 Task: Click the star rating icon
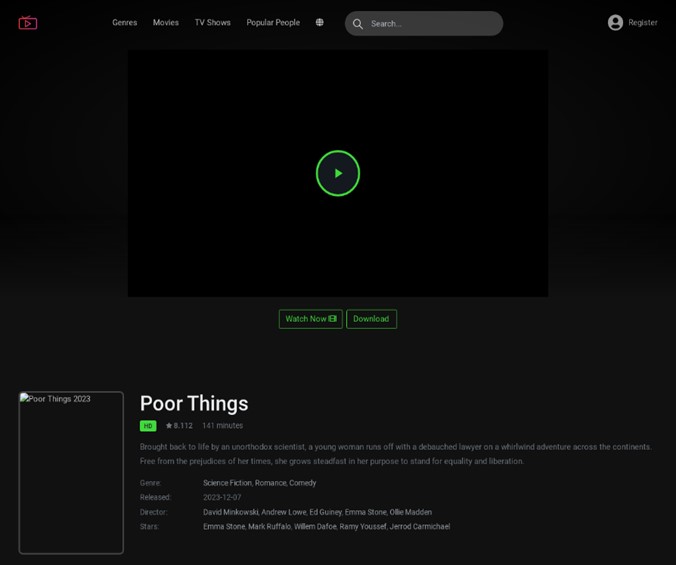pos(169,426)
